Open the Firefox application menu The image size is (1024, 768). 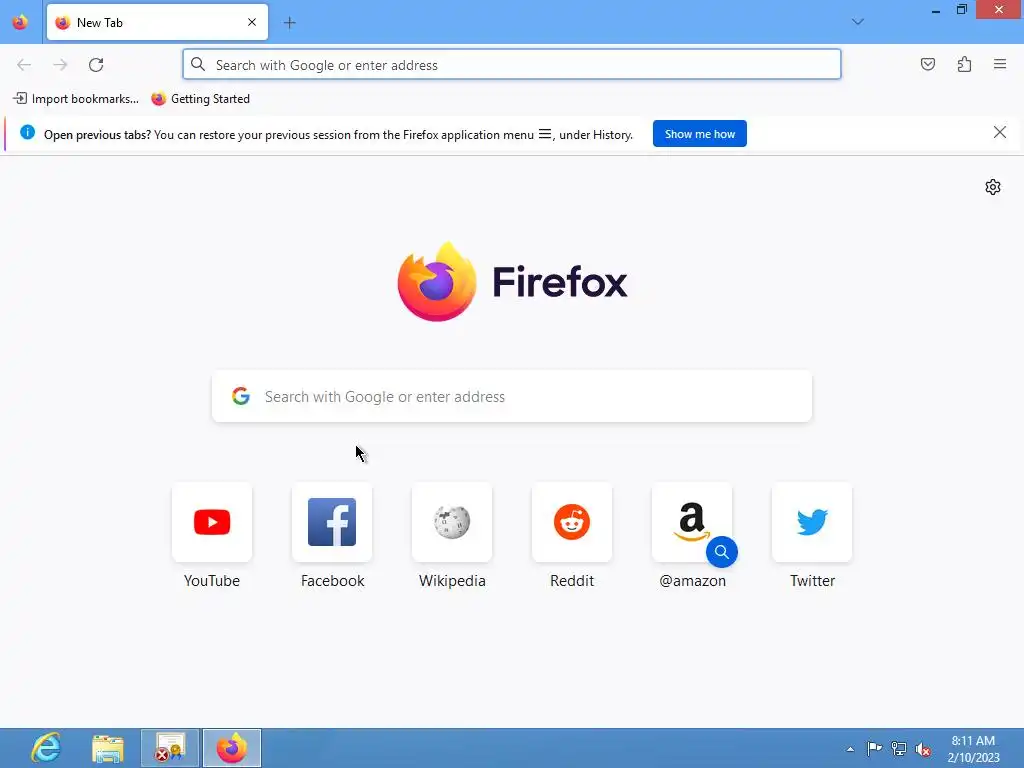tap(1000, 64)
